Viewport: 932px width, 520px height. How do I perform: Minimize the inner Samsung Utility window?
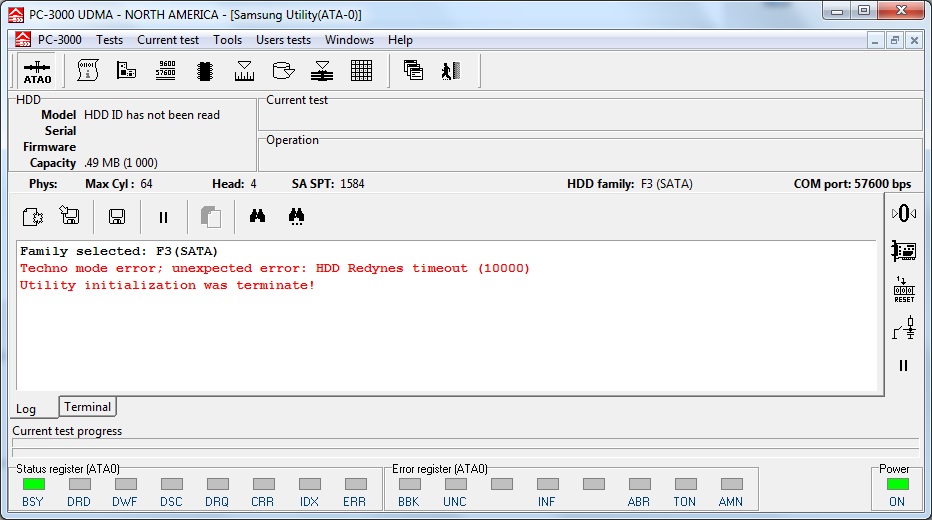[x=875, y=40]
